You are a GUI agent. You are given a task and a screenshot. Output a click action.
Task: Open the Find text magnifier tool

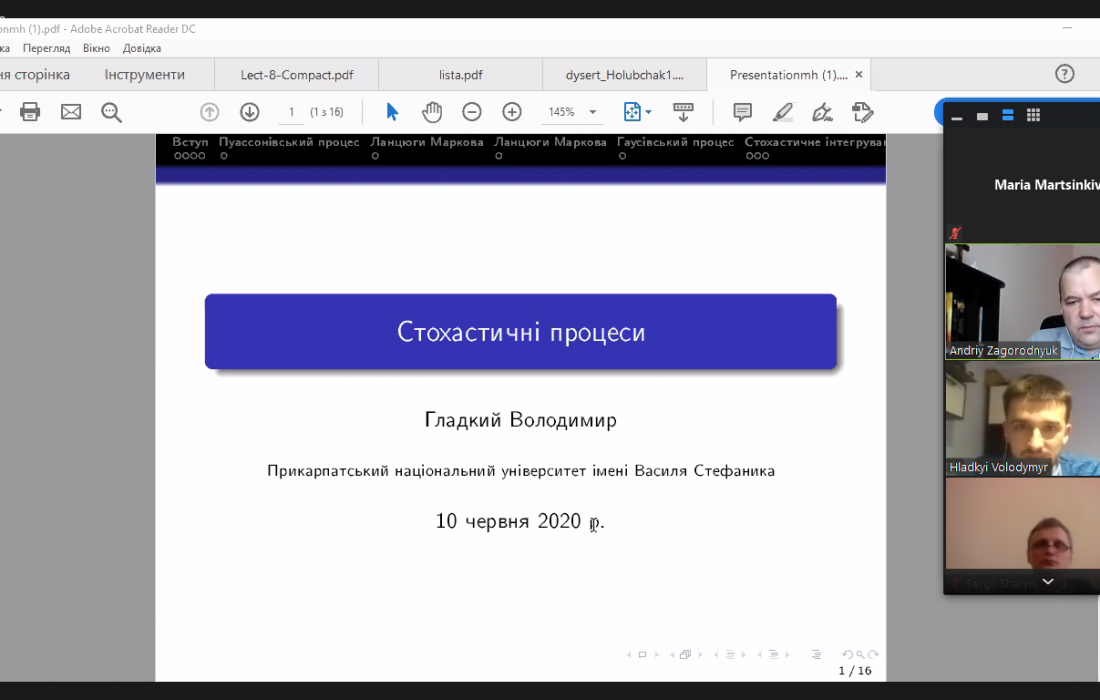pyautogui.click(x=111, y=112)
